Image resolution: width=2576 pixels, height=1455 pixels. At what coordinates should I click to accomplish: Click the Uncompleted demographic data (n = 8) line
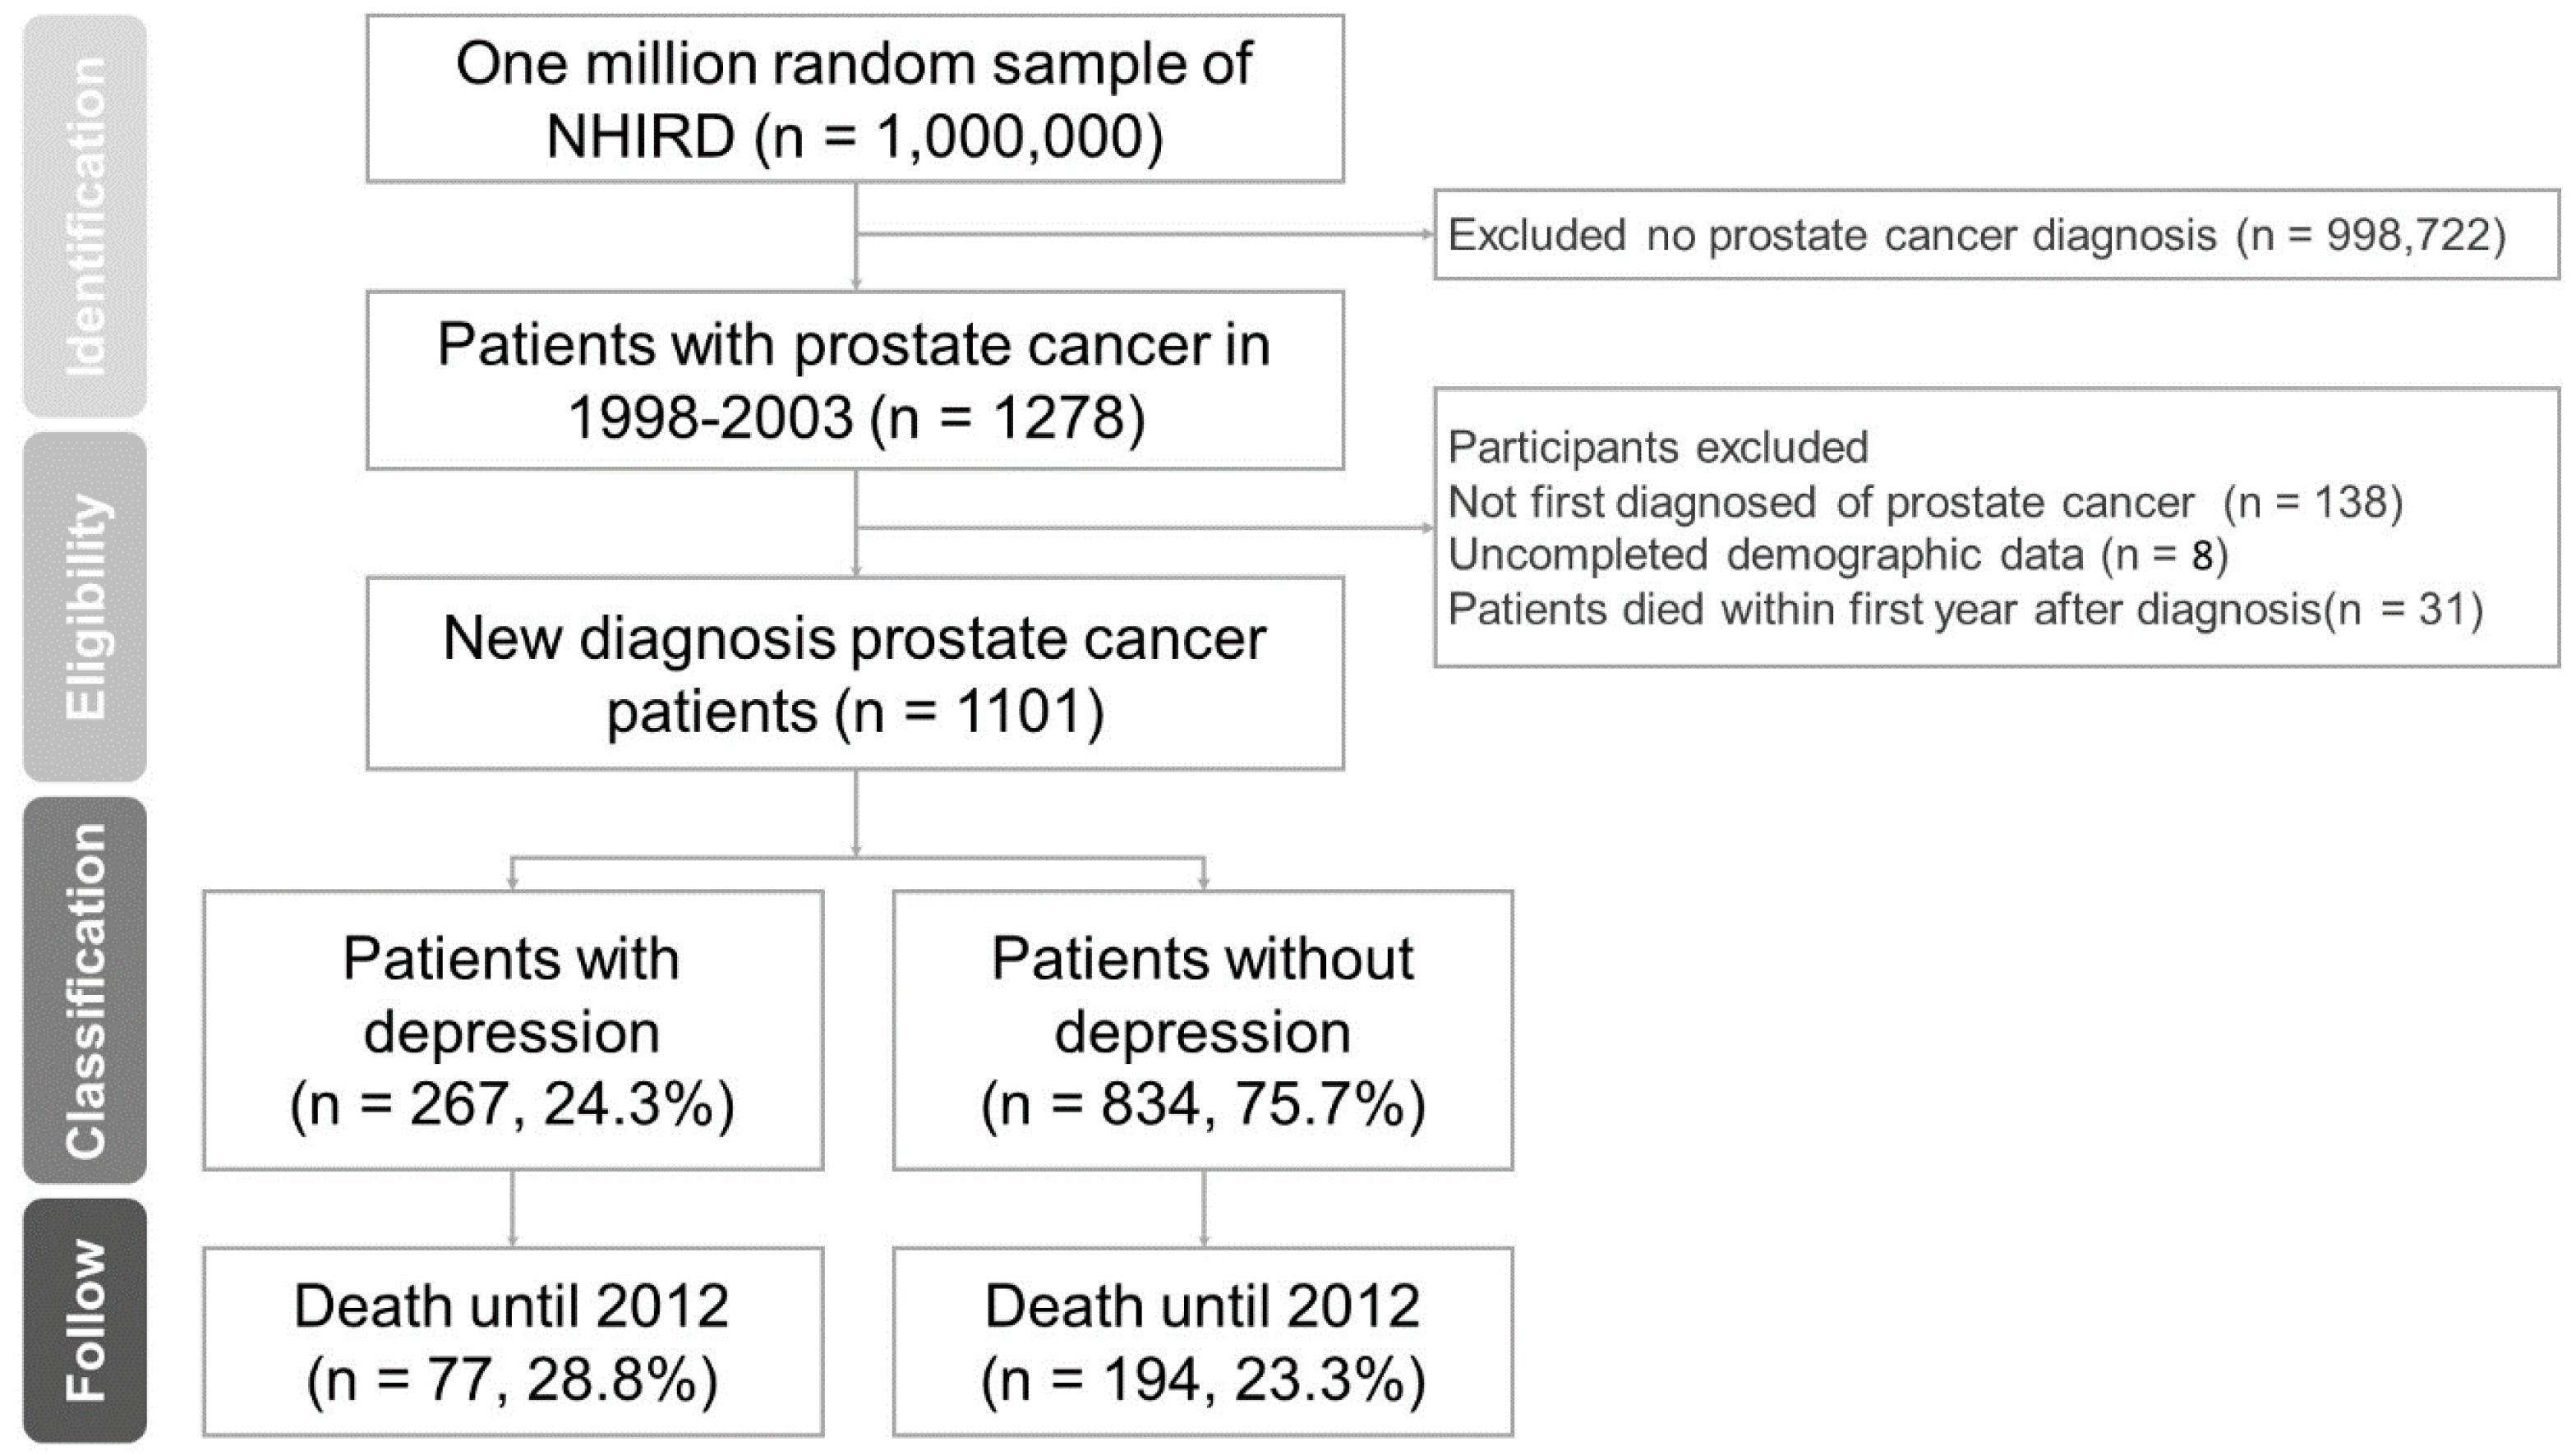1838,555
